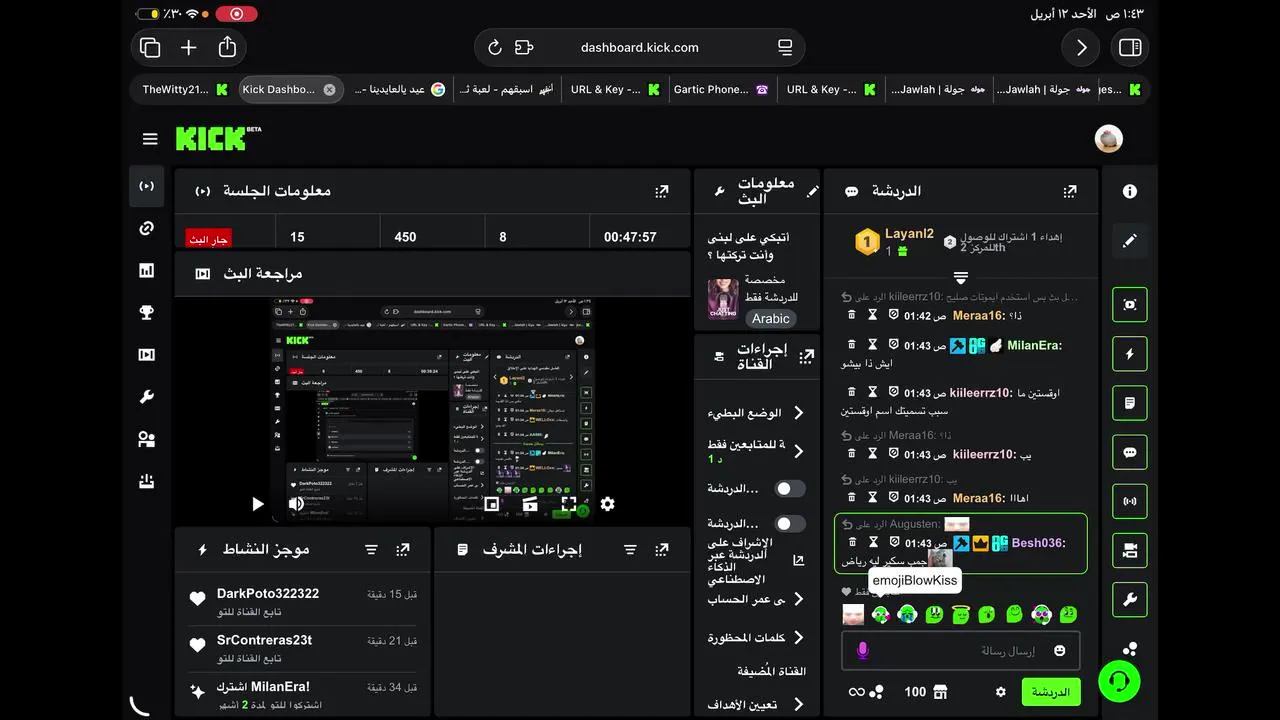Filter the moderator actions list
The image size is (1280, 720).
point(630,549)
